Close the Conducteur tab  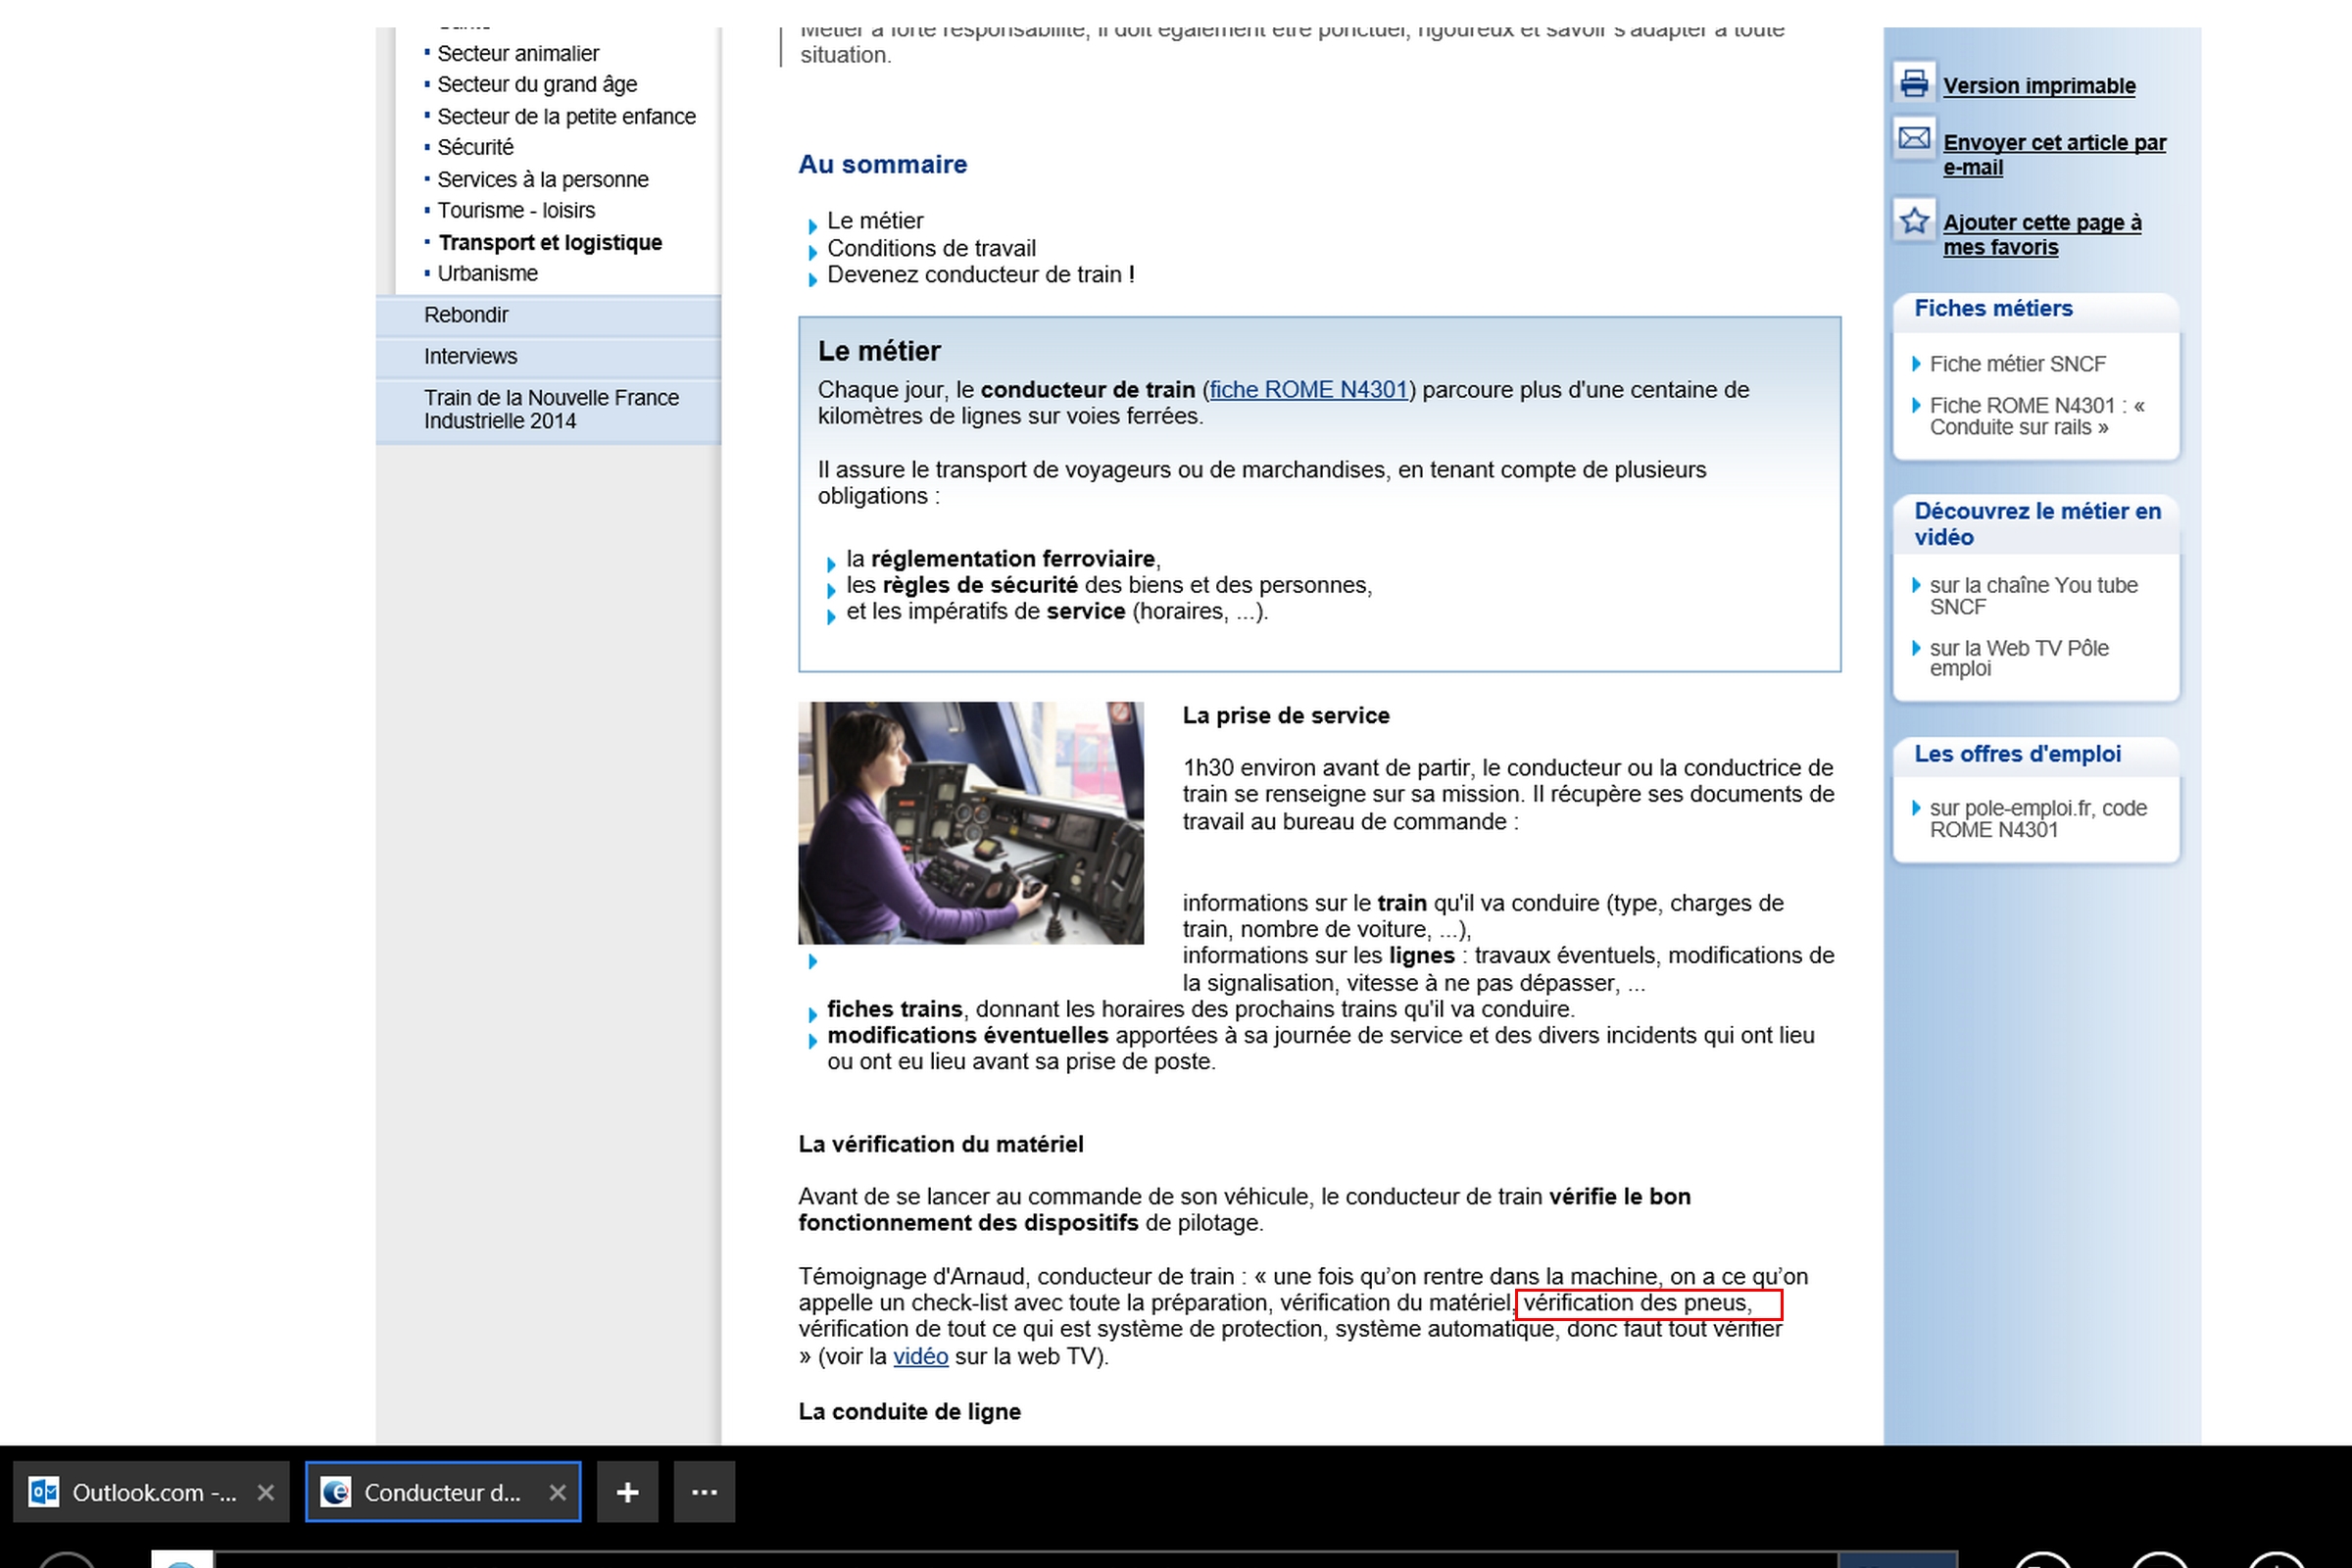pyautogui.click(x=557, y=1492)
